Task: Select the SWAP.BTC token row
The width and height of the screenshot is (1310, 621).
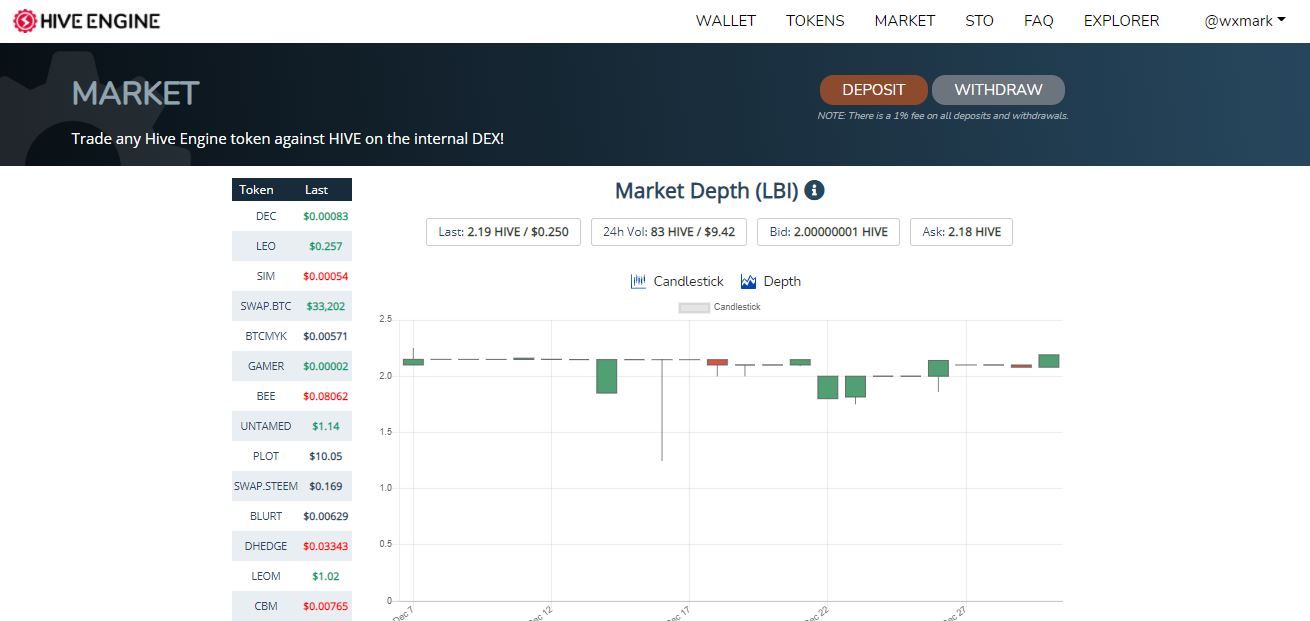Action: (x=292, y=306)
